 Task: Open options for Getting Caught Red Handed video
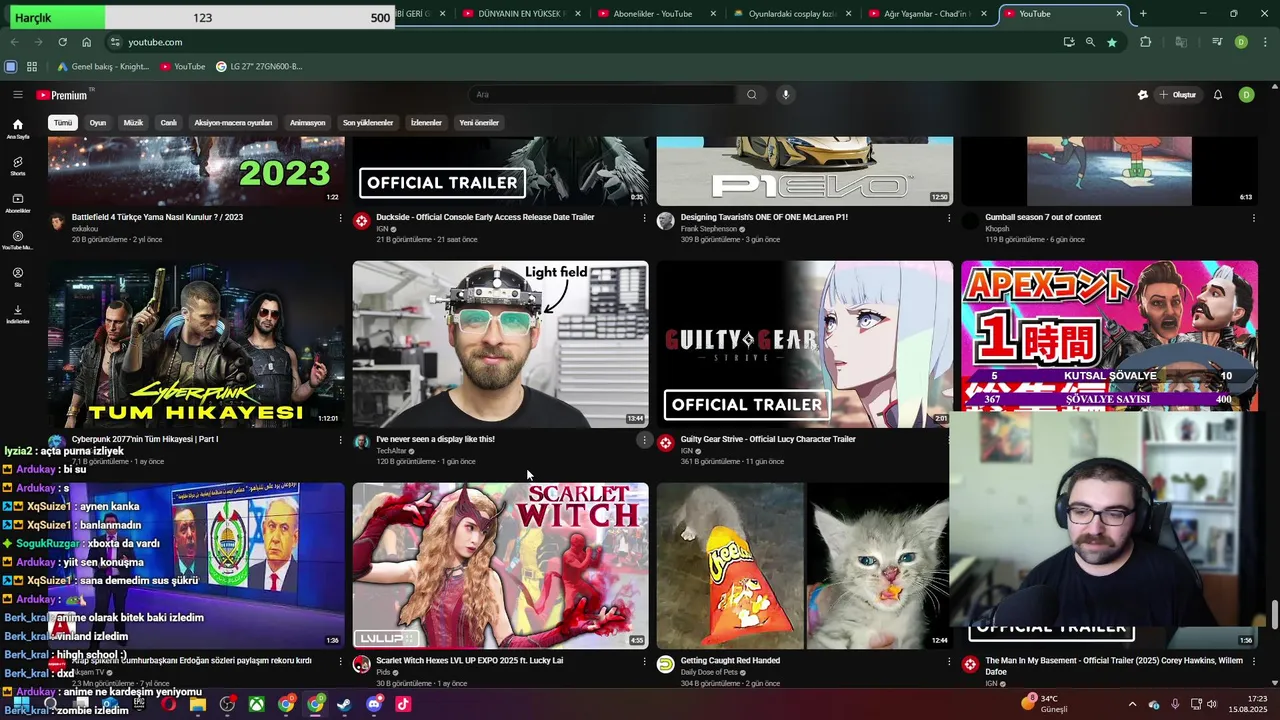coord(948,661)
